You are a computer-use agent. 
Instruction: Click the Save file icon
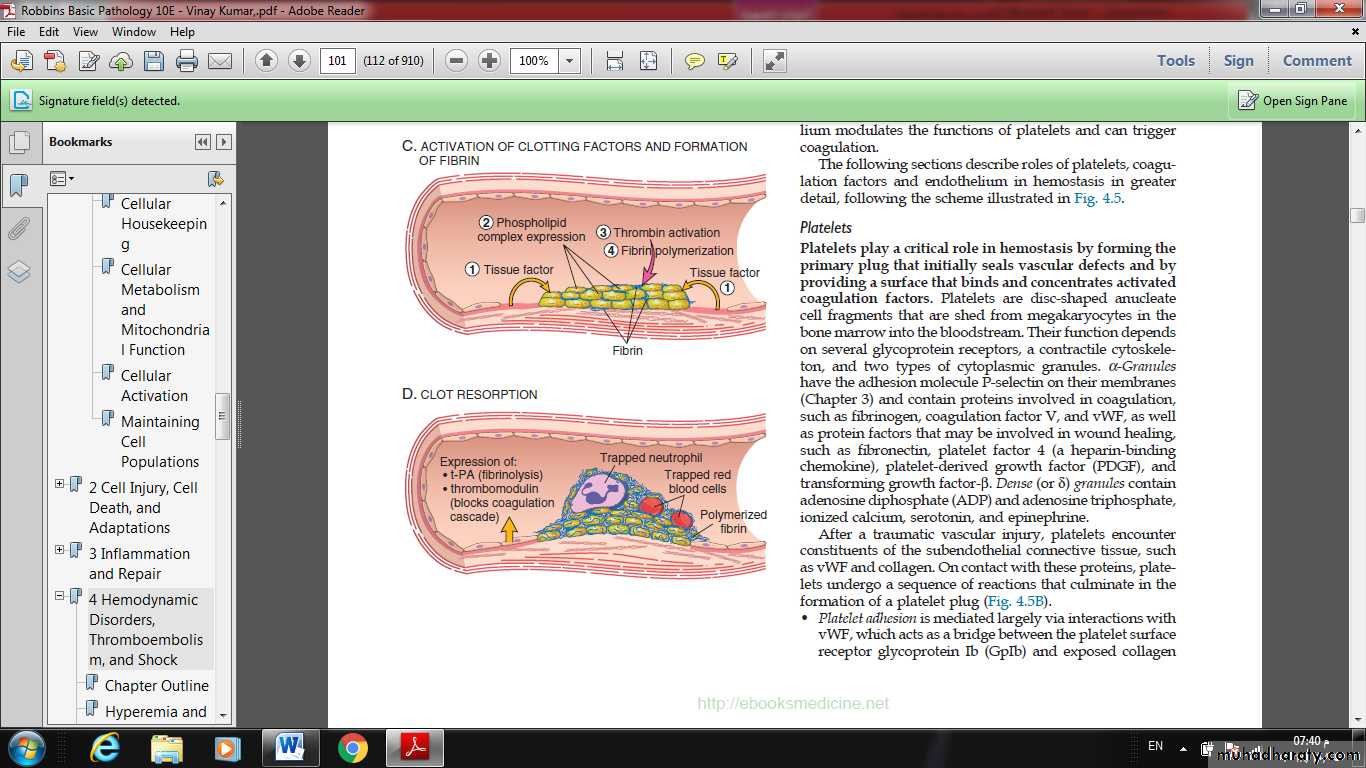tap(153, 61)
